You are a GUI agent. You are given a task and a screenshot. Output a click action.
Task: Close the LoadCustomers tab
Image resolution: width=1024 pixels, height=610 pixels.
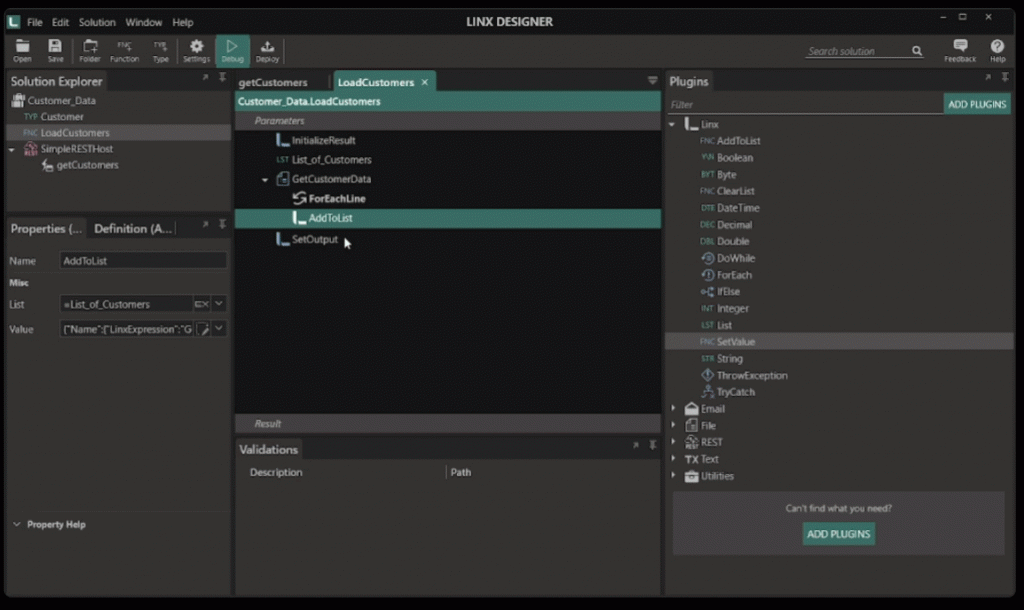pyautogui.click(x=424, y=82)
